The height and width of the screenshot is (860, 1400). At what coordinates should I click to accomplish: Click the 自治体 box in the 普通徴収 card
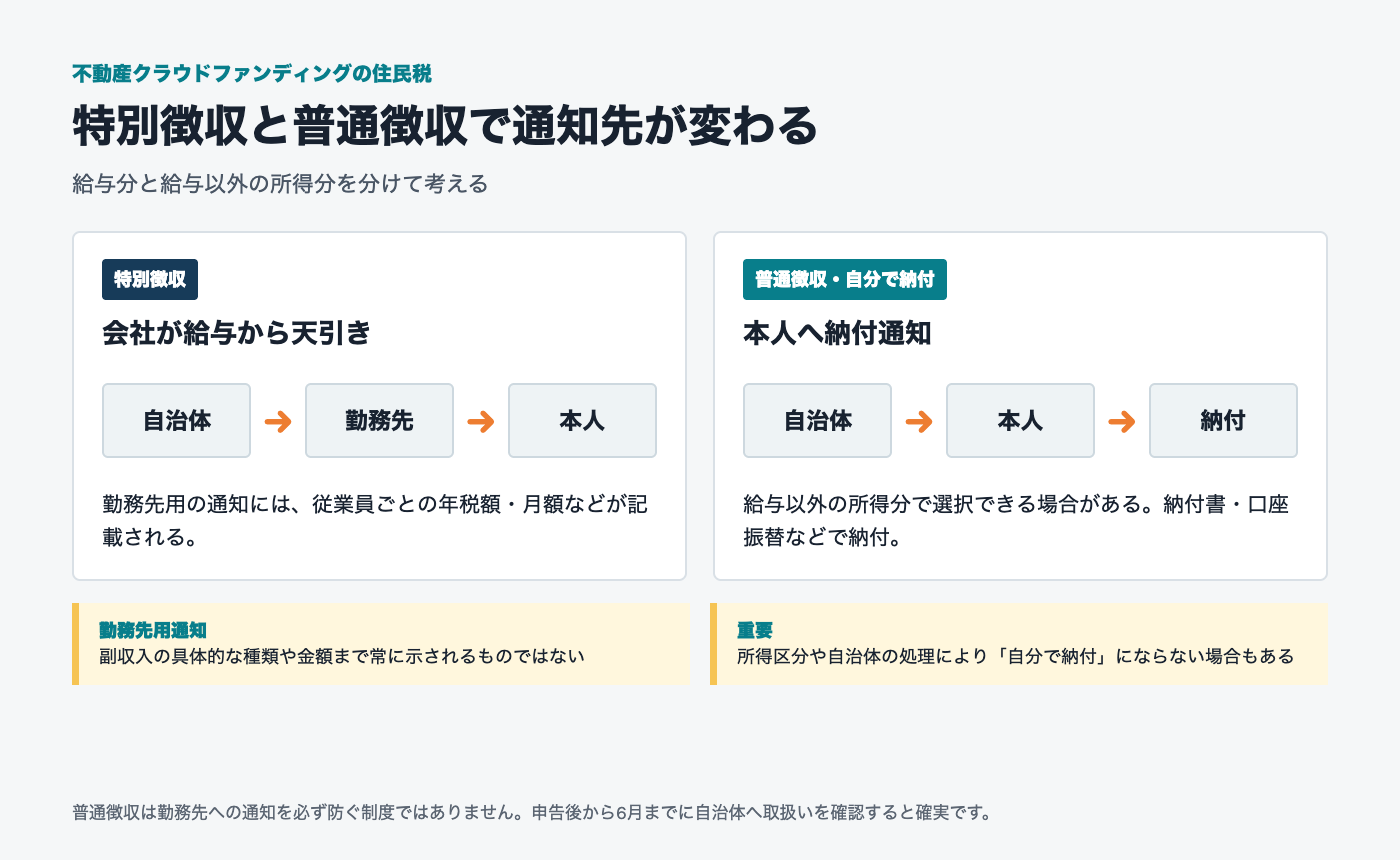click(817, 421)
